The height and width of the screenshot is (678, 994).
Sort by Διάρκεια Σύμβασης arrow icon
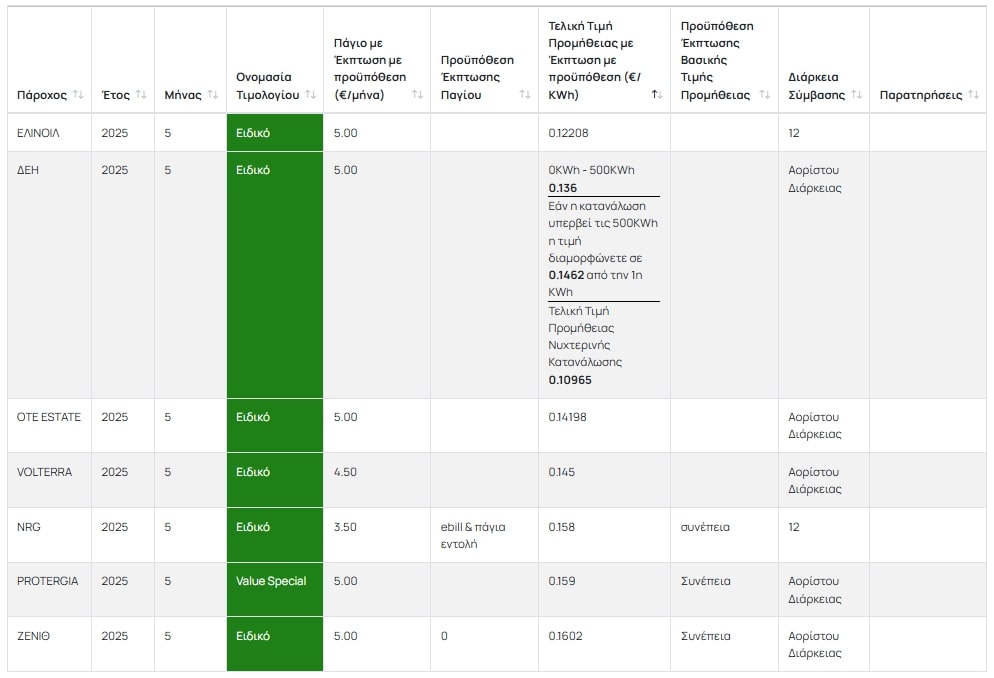point(856,95)
